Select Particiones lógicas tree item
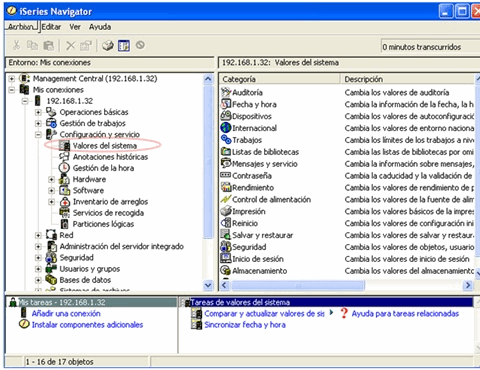480x370 pixels. [103, 224]
